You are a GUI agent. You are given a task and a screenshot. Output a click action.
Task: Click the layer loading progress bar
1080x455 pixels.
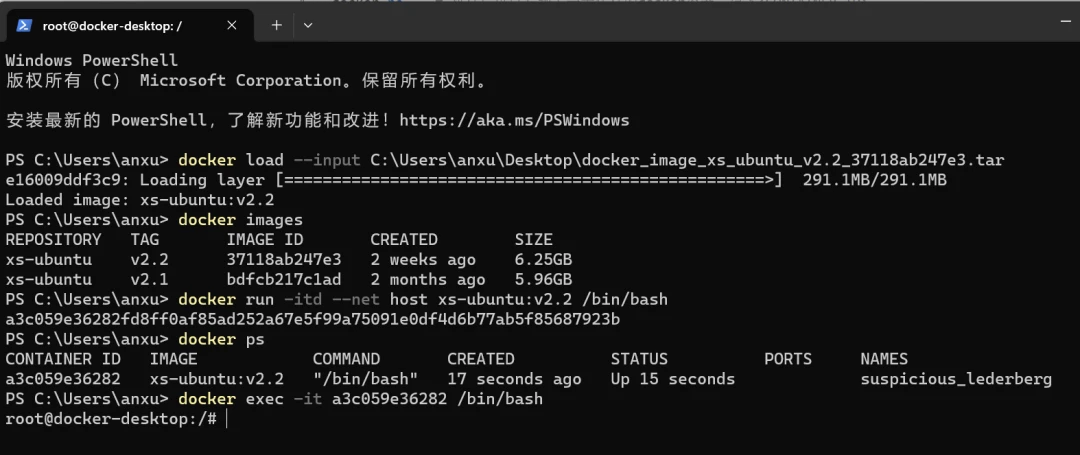(x=528, y=180)
